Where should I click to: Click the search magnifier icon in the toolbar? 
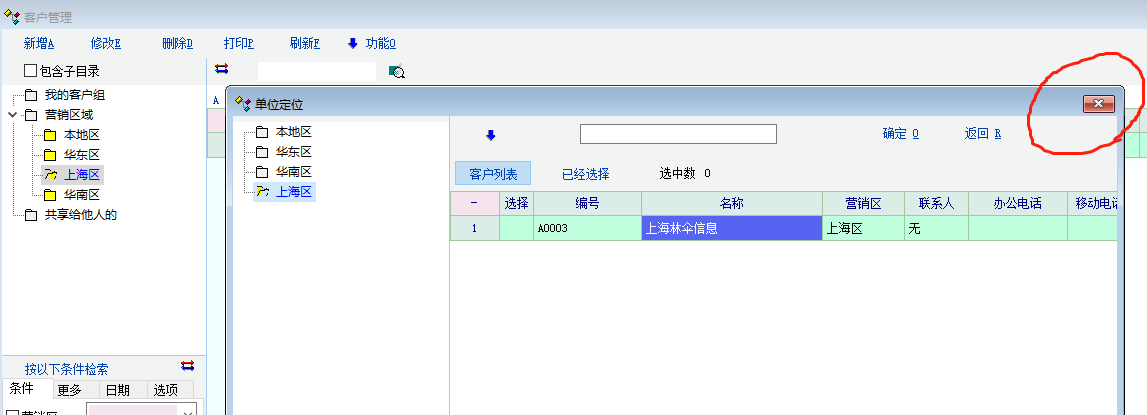(396, 72)
